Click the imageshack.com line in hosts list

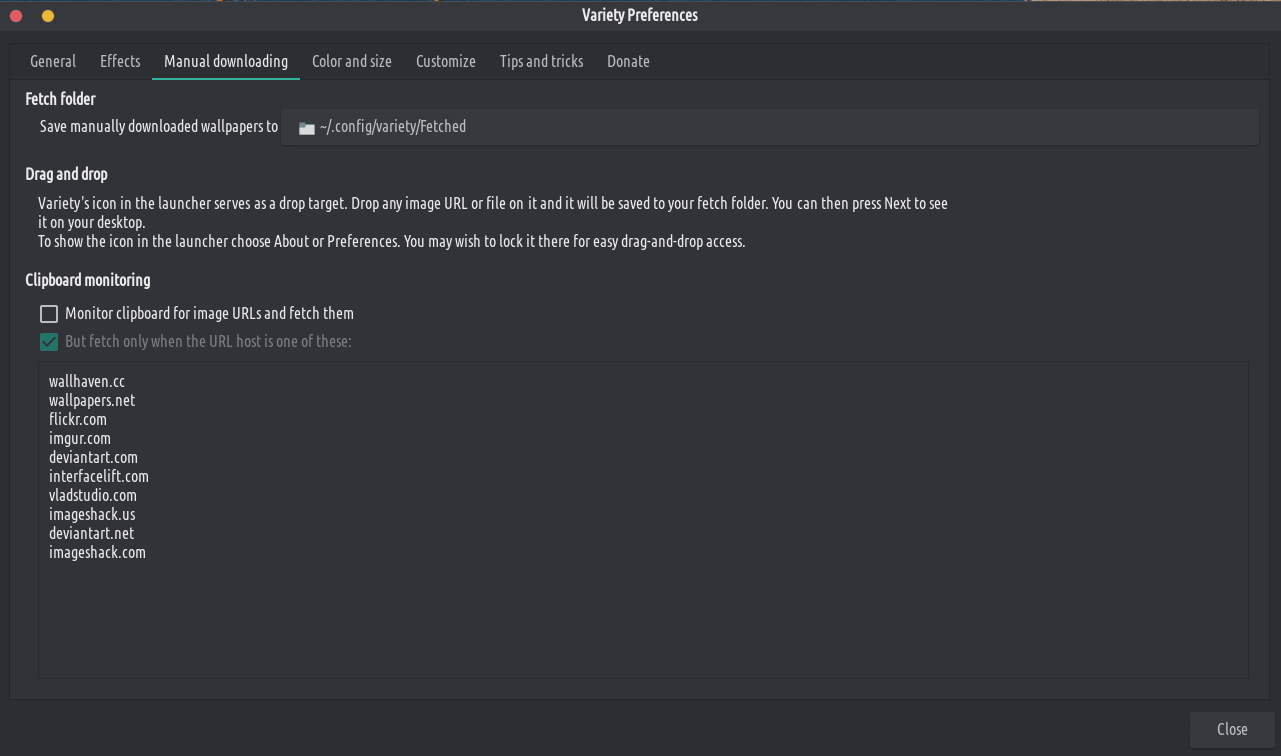(97, 553)
